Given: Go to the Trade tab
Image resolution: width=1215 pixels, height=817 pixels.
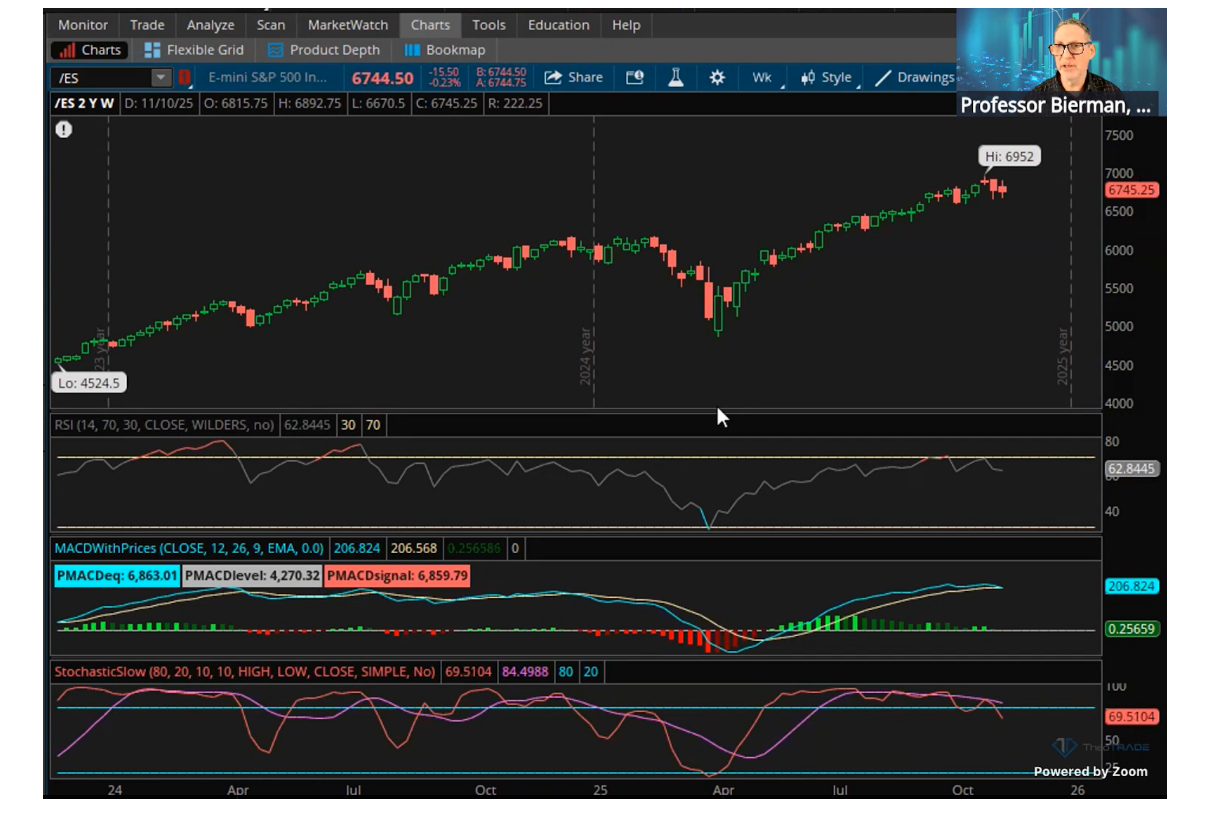Looking at the screenshot, I should tap(147, 25).
